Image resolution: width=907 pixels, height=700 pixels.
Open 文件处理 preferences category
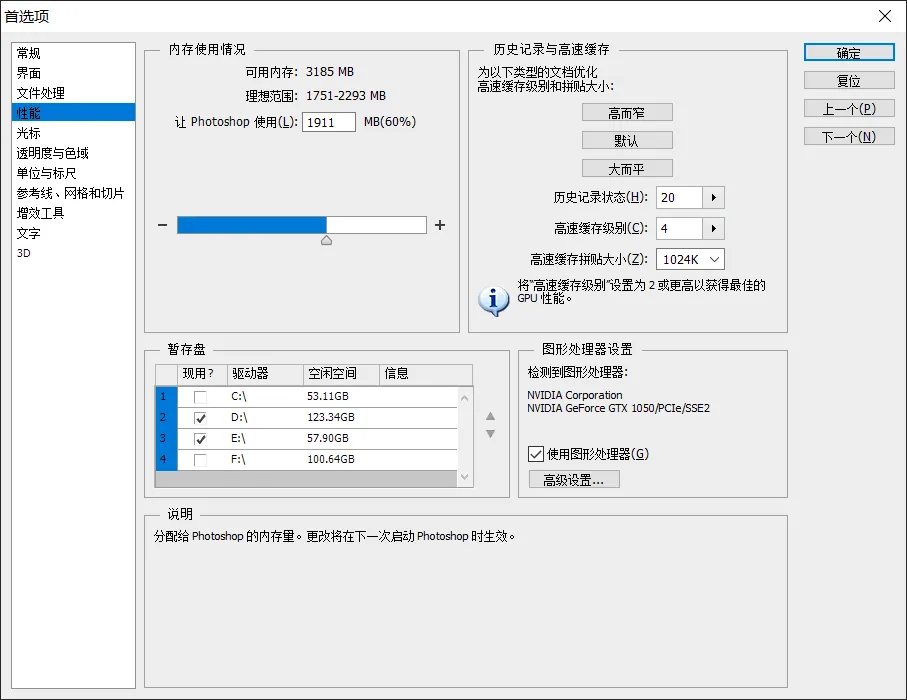pos(41,93)
